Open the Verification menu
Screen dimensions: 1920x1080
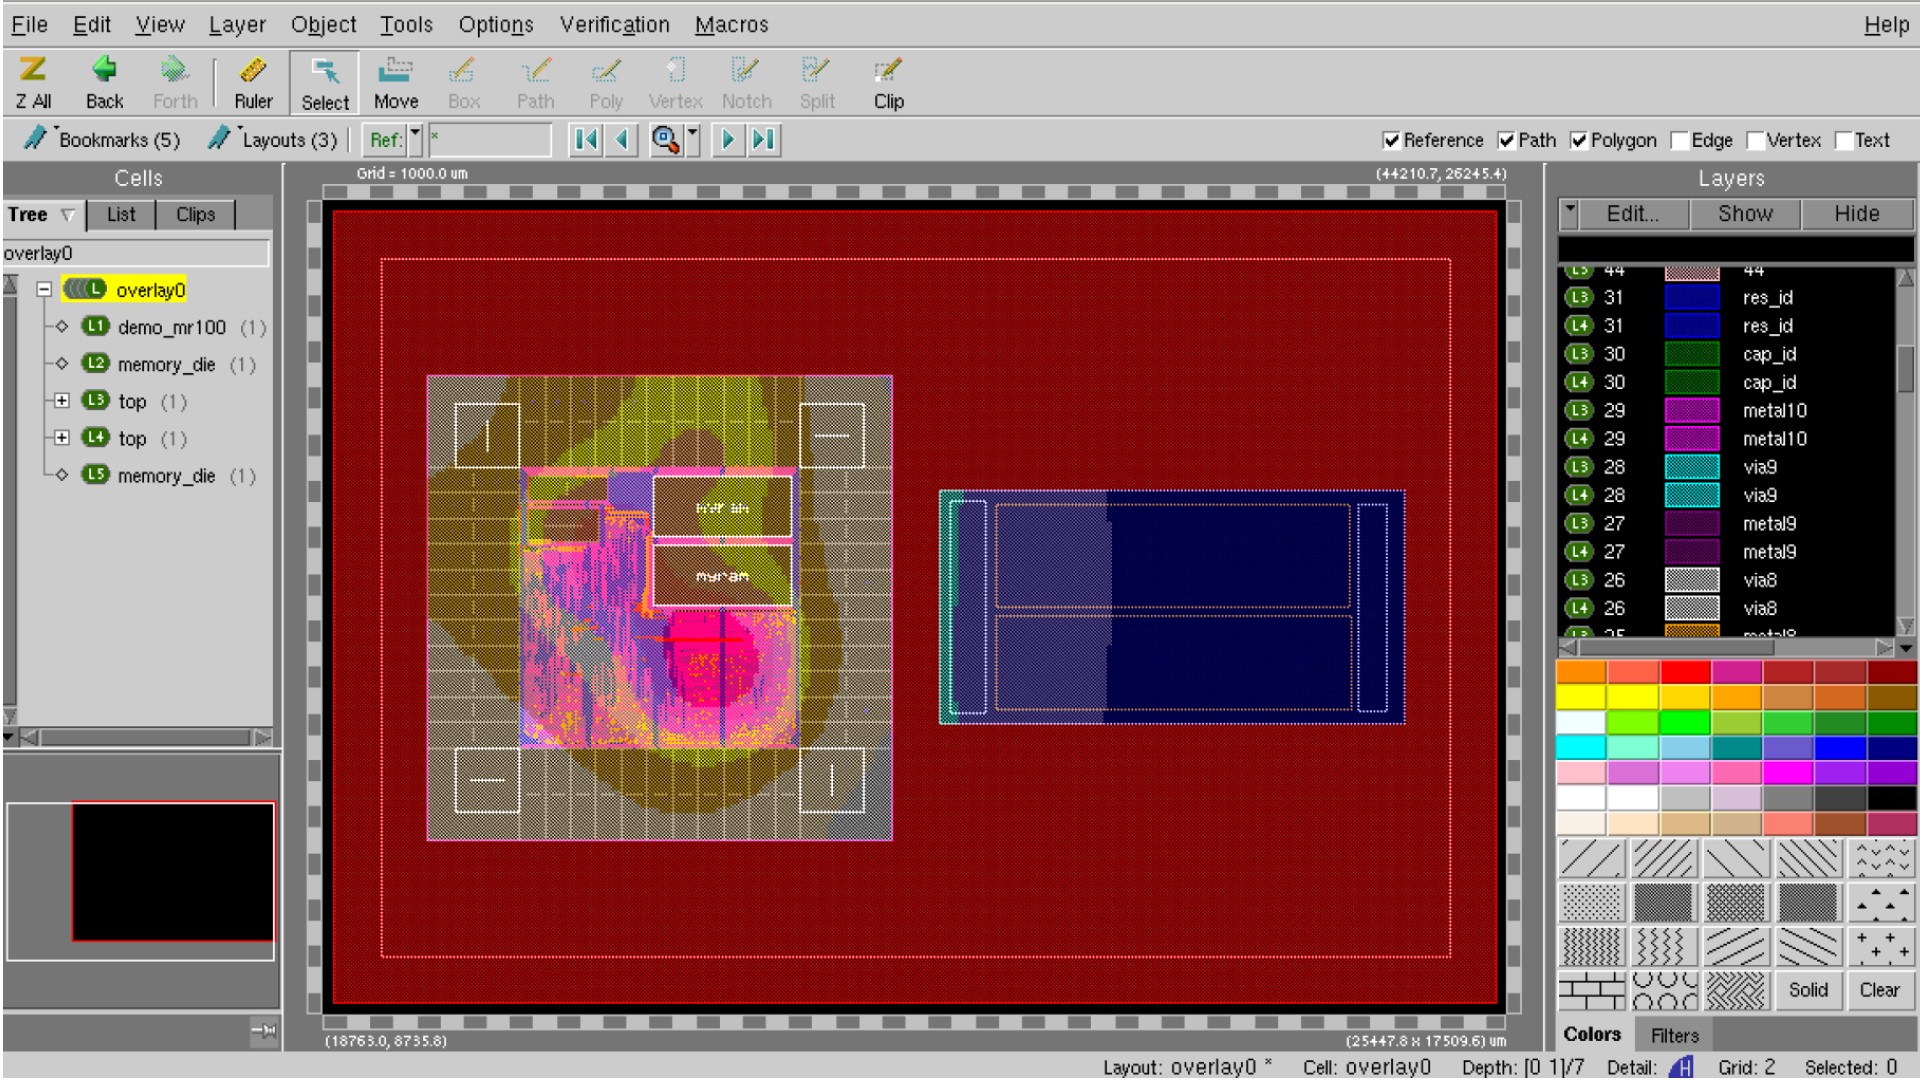(613, 25)
